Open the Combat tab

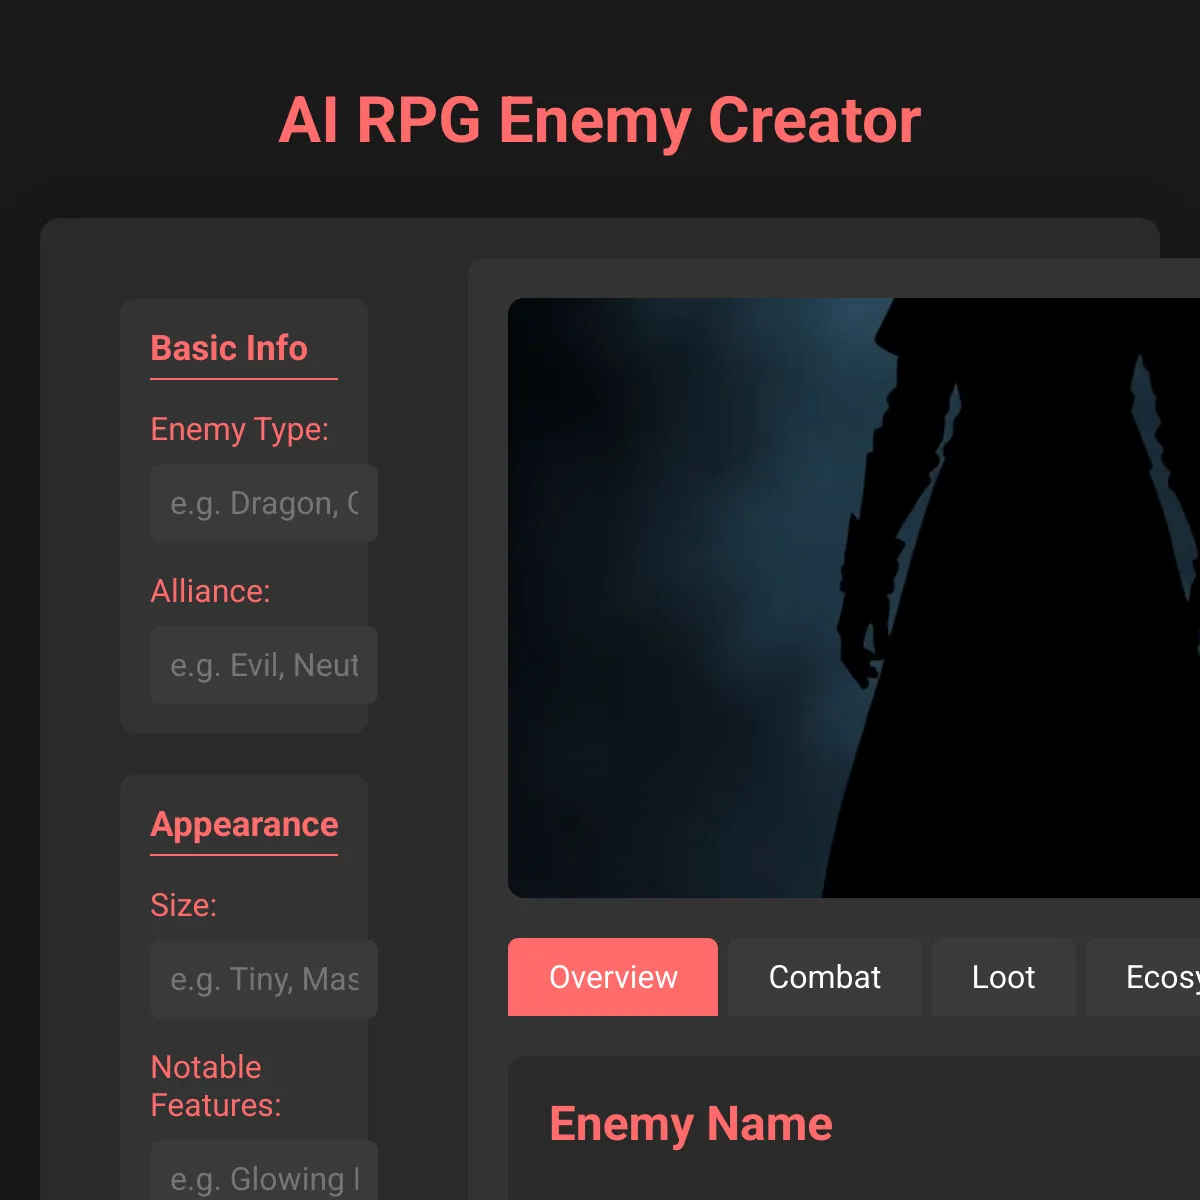click(x=825, y=977)
